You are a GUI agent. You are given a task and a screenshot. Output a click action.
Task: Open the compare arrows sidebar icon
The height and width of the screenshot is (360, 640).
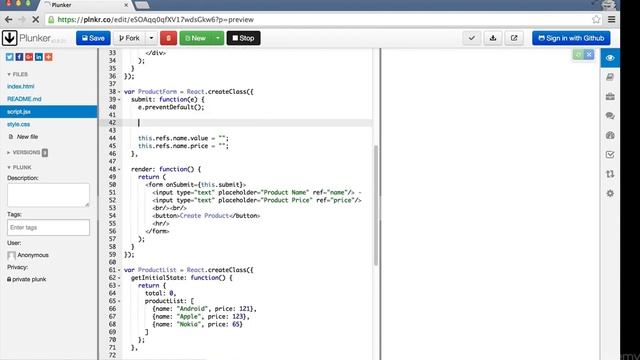pos(610,174)
